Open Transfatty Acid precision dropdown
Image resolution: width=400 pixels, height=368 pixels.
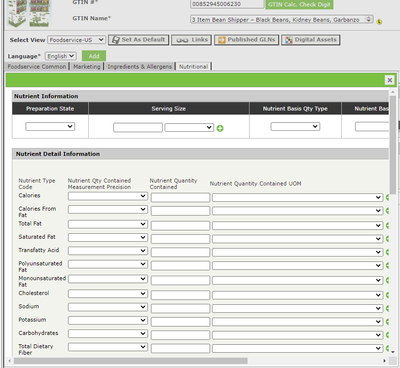coord(108,251)
